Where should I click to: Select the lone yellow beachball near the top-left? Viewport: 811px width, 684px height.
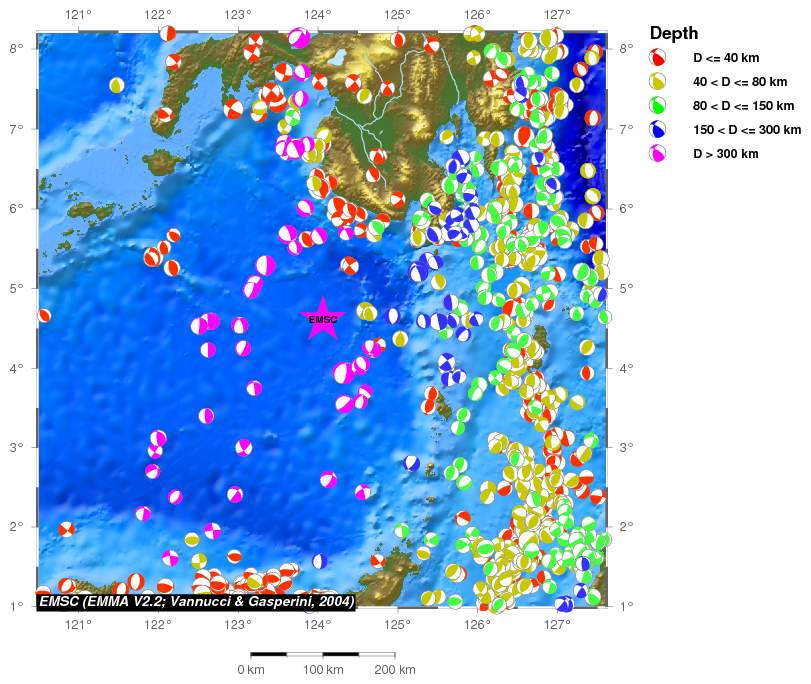tap(117, 86)
